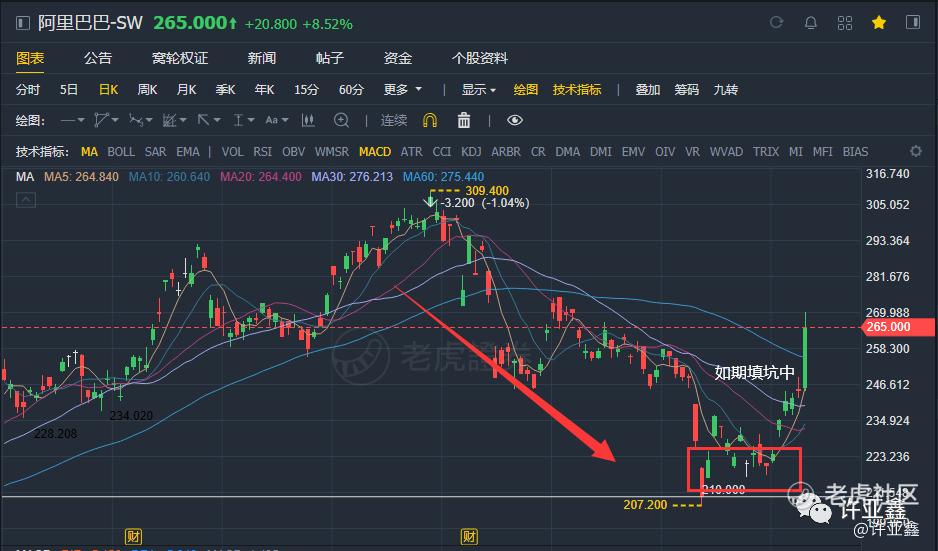The width and height of the screenshot is (938, 551).
Task: Toggle the MACD indicator
Action: click(x=375, y=152)
